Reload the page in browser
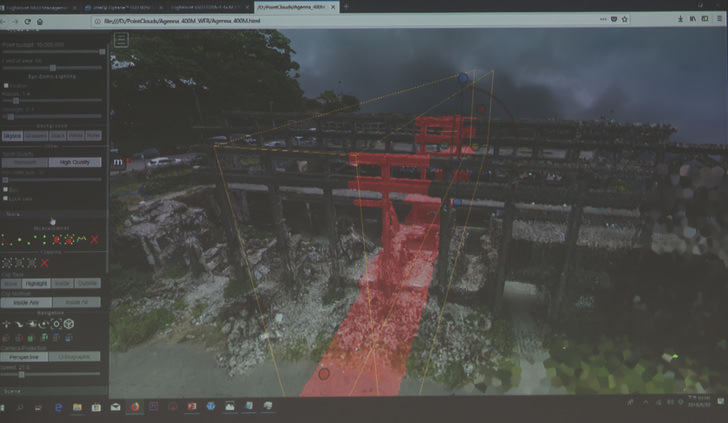The image size is (728, 423). tap(27, 21)
